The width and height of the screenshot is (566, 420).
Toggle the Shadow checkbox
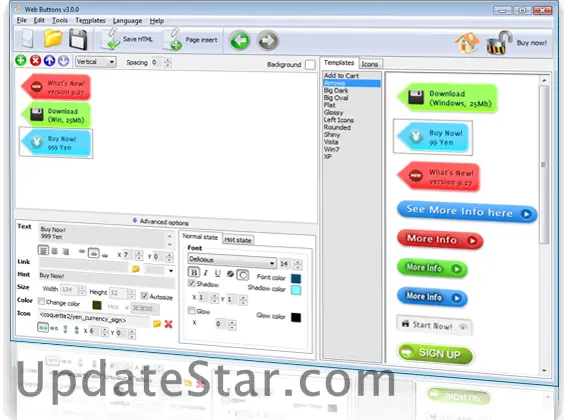point(192,283)
